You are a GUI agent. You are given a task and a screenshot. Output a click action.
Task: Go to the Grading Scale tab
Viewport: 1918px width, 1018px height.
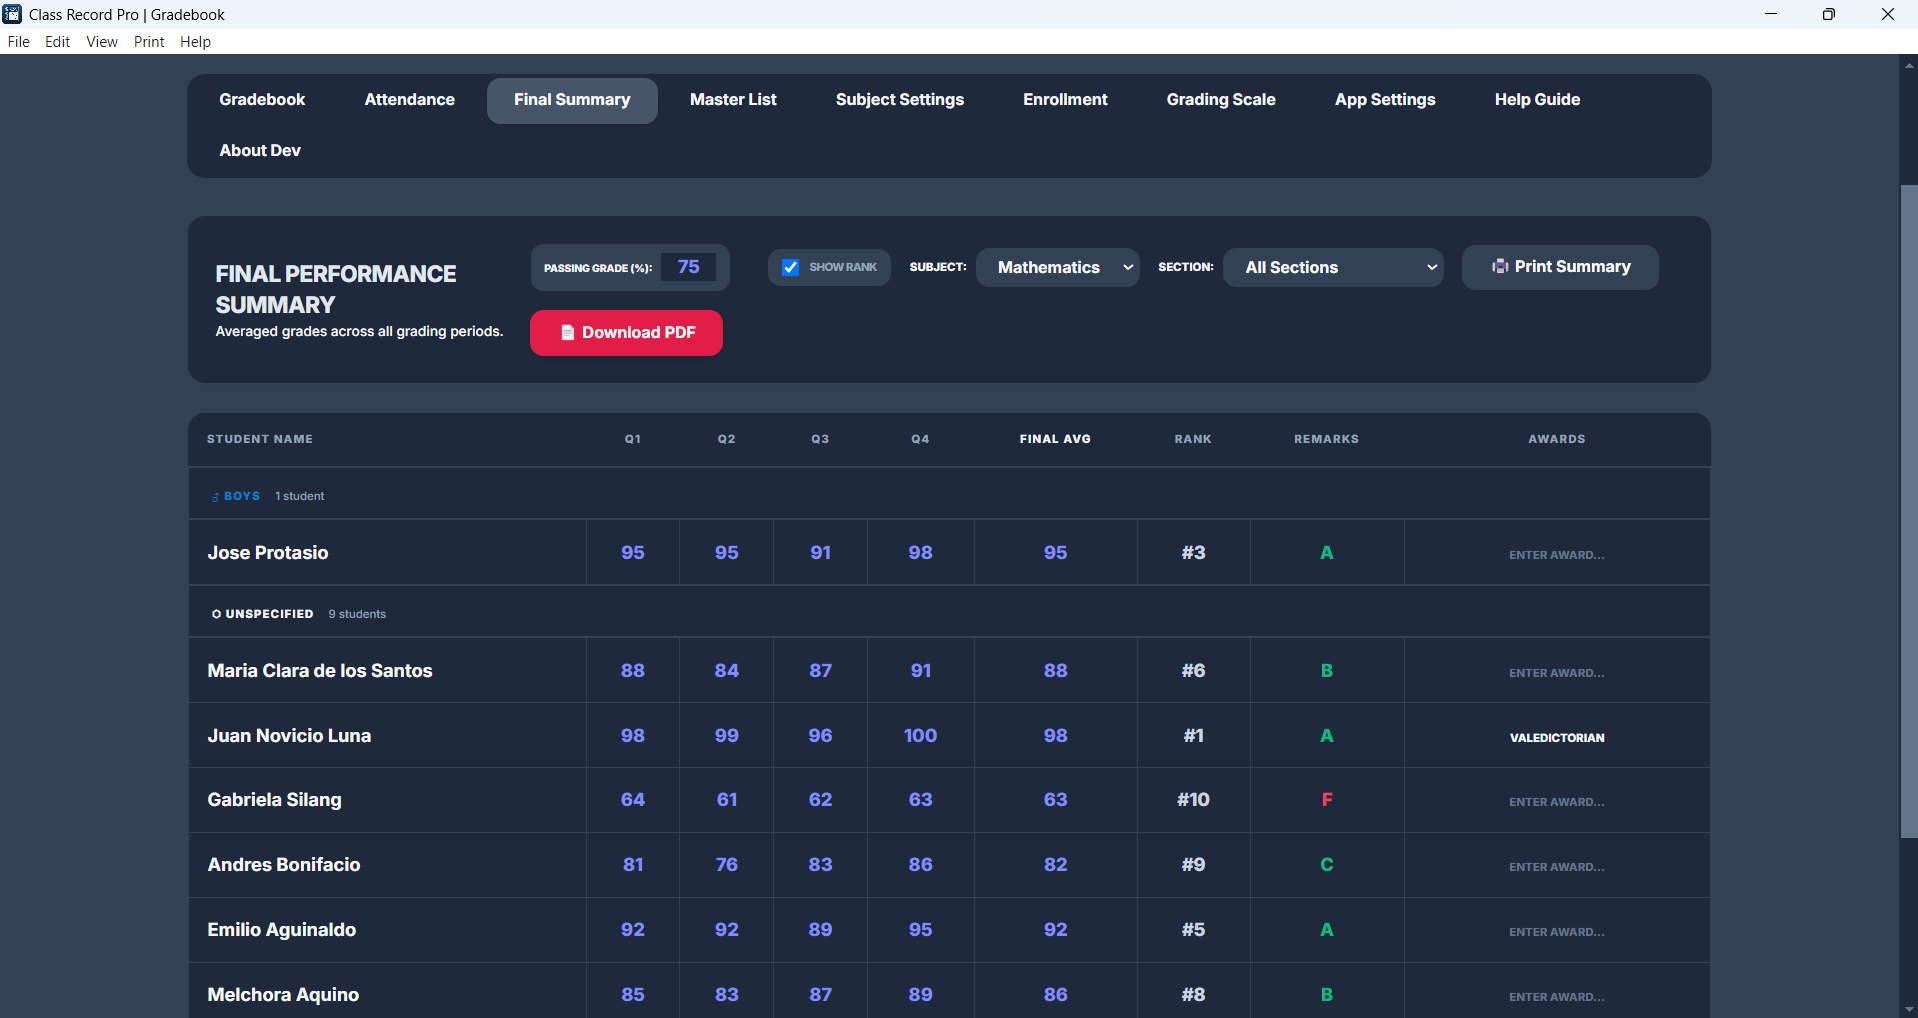tap(1220, 100)
